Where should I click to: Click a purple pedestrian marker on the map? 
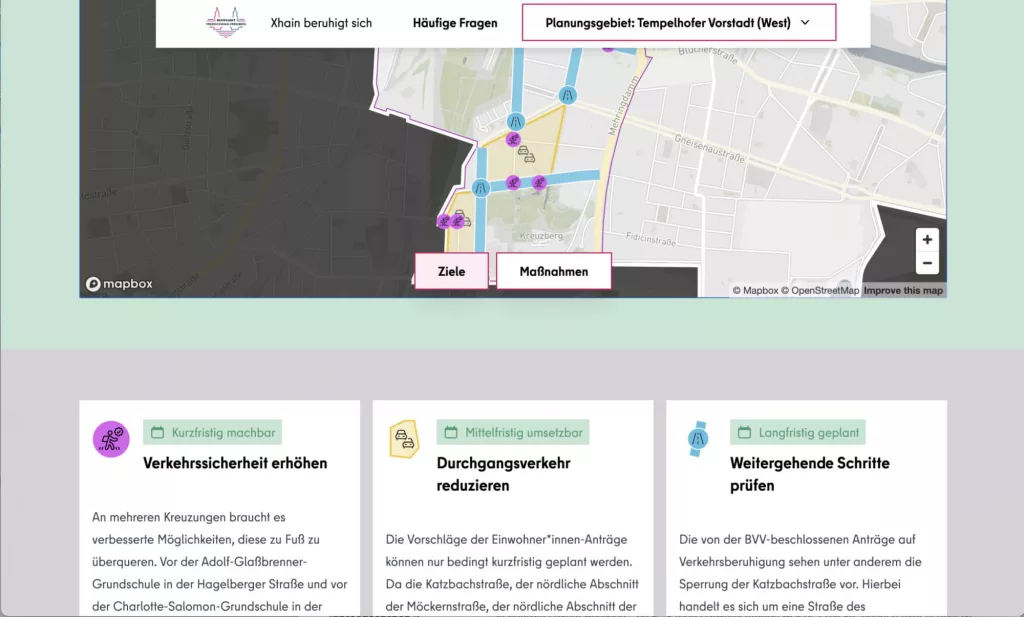click(x=513, y=140)
